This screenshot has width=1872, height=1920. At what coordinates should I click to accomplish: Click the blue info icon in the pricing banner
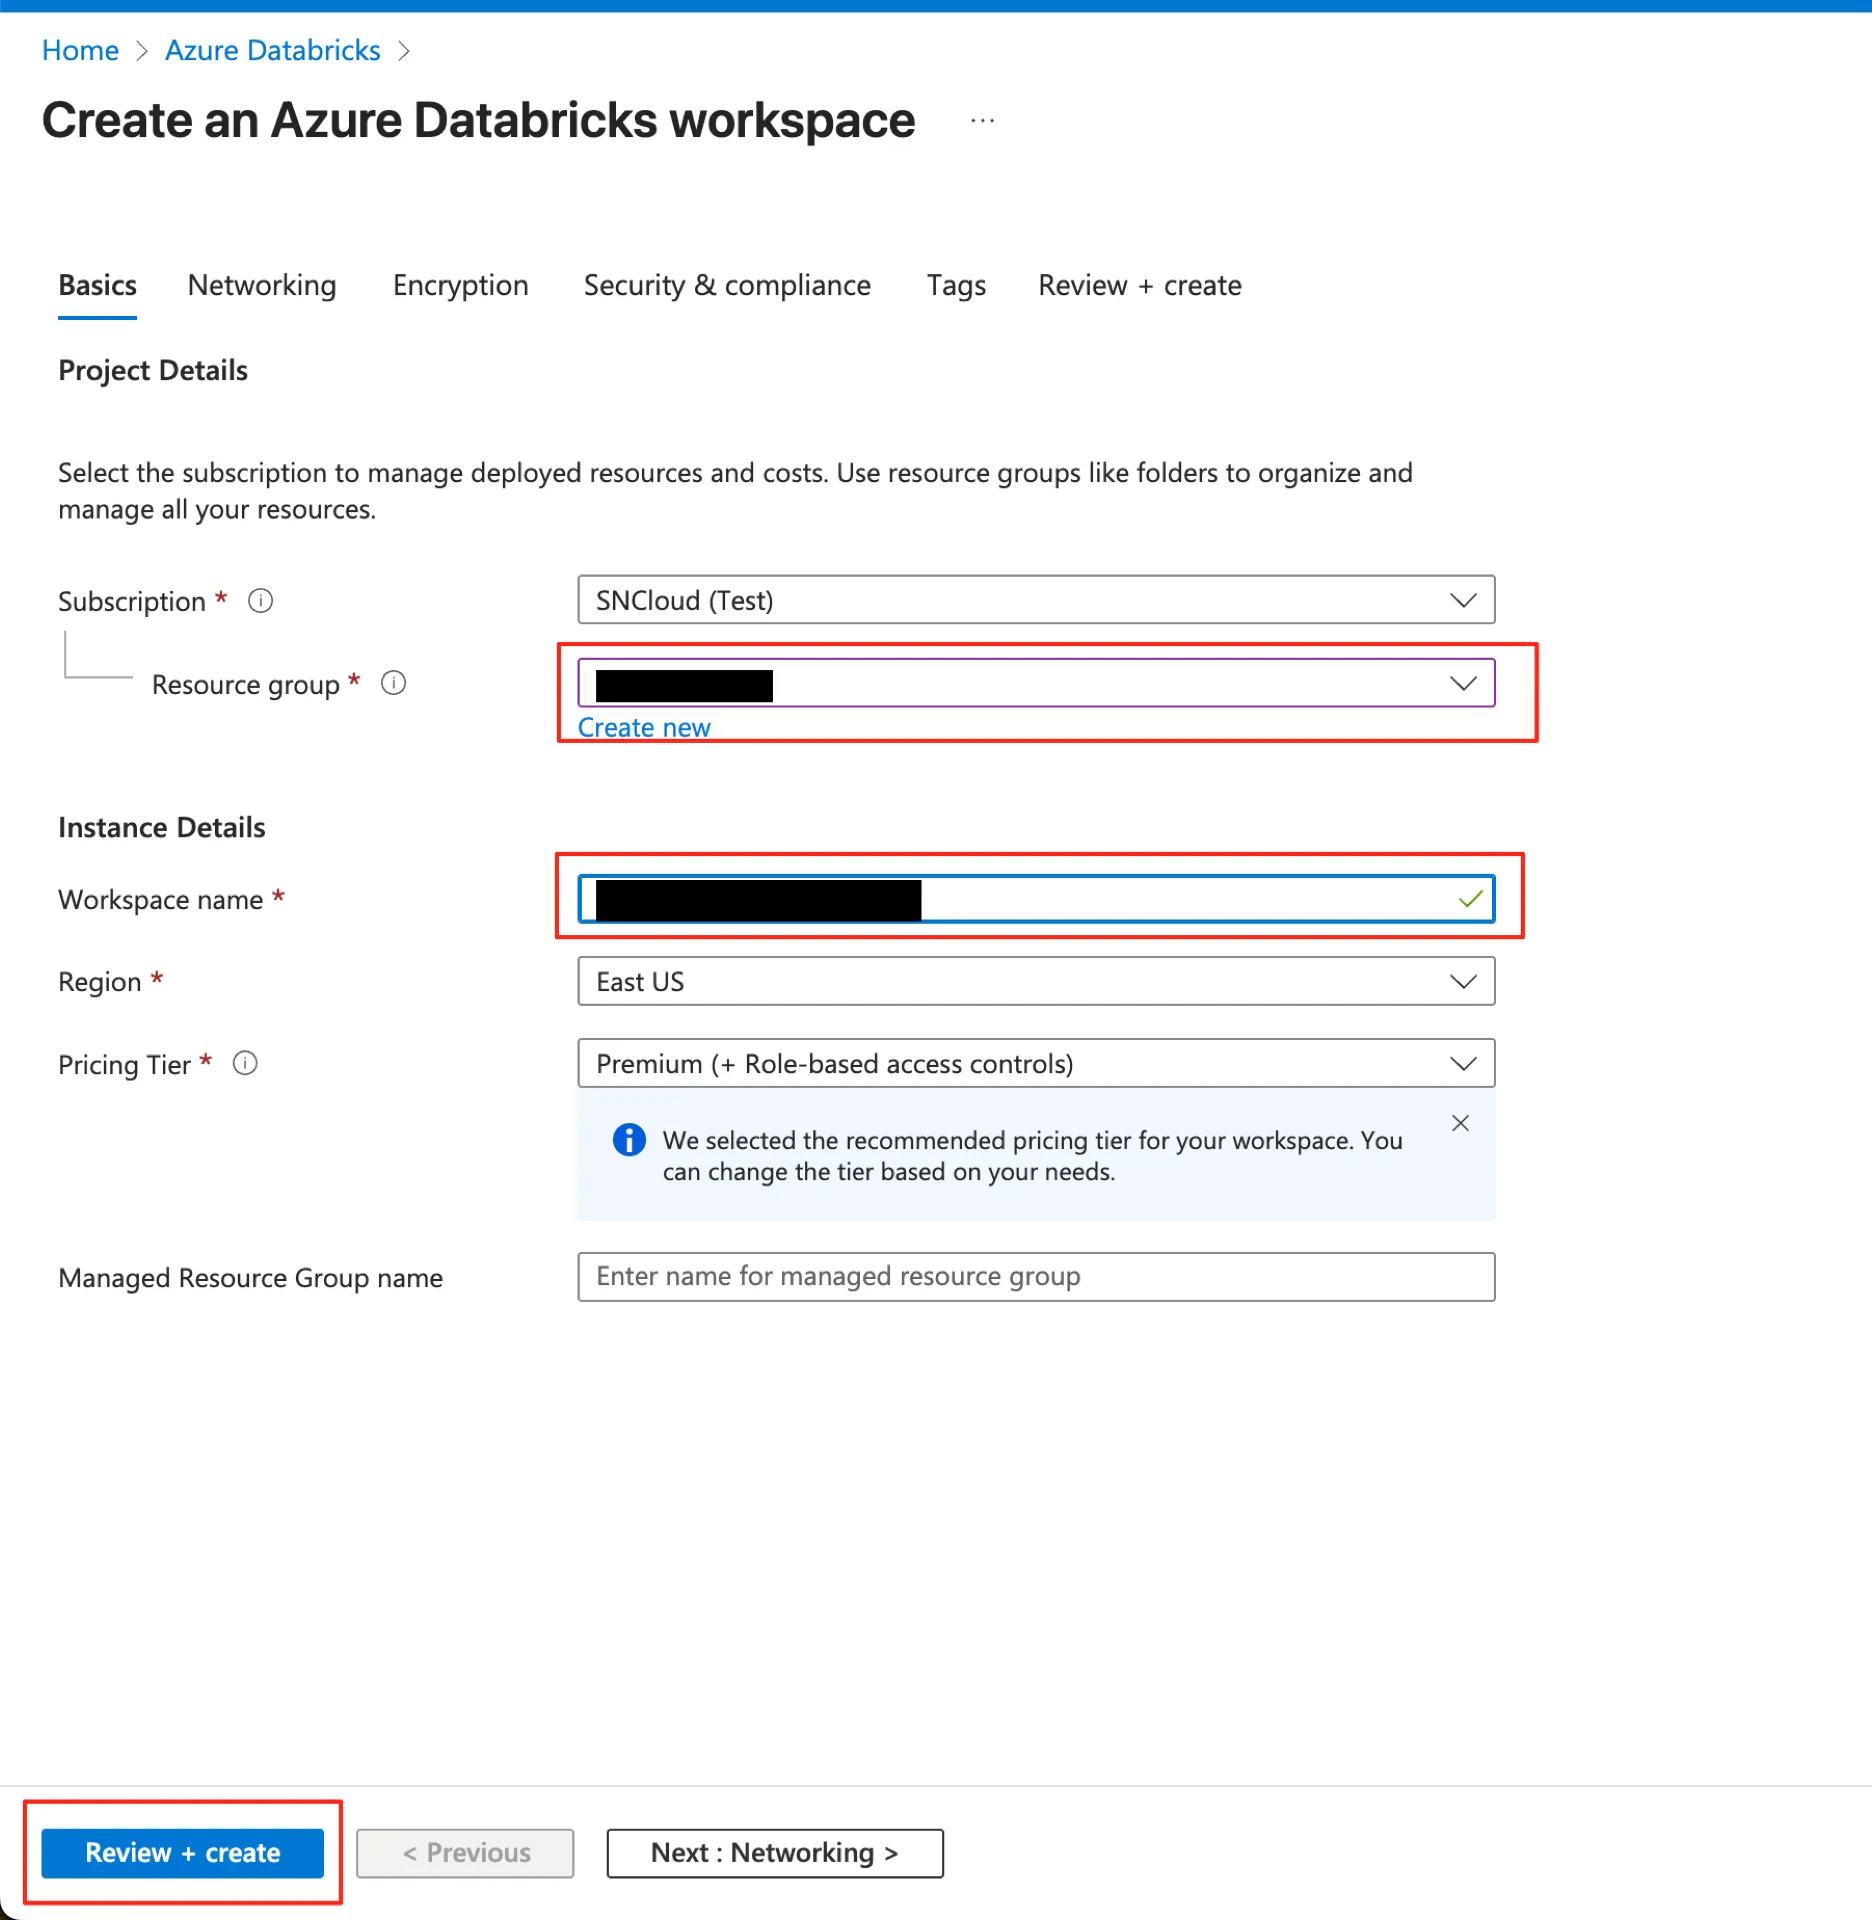tap(629, 1139)
